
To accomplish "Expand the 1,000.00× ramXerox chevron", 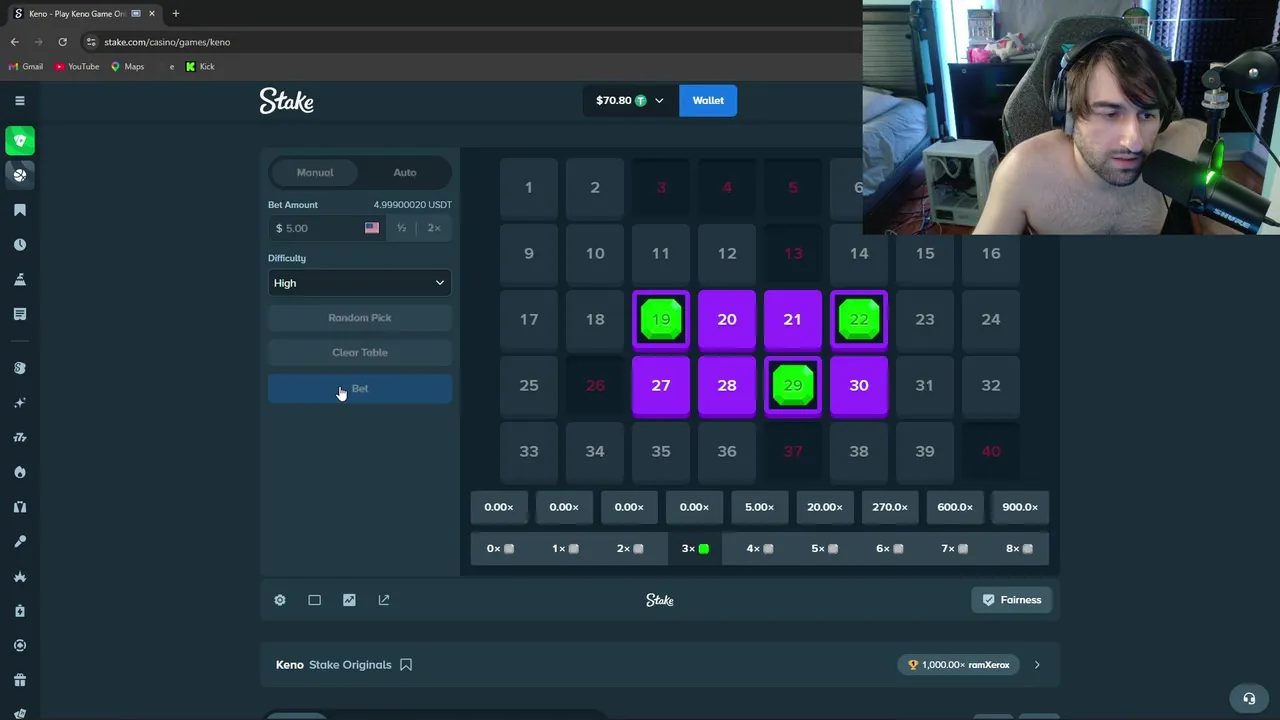I will [x=1037, y=665].
